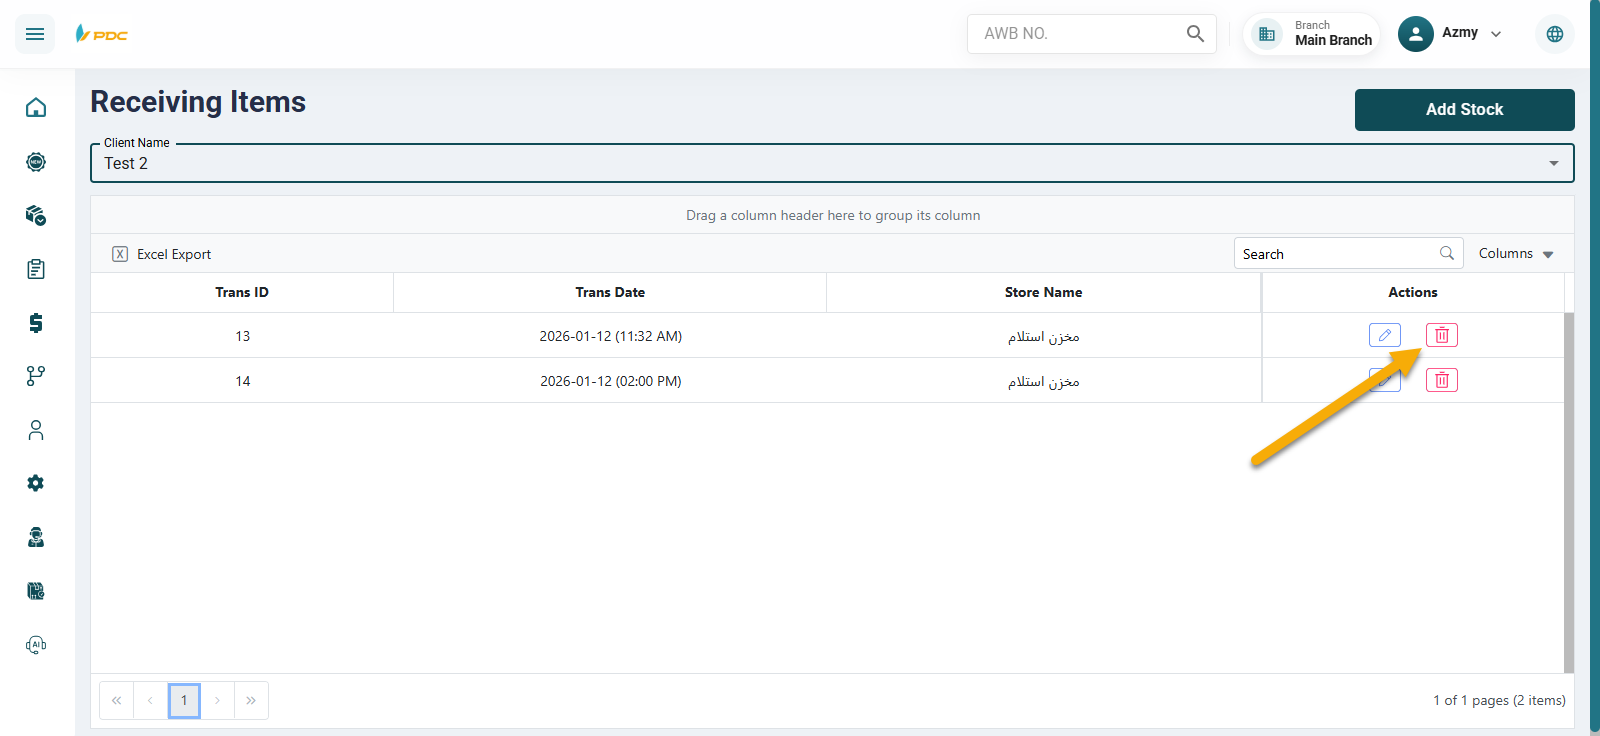Go to next page
1600x736 pixels.
[x=217, y=700]
